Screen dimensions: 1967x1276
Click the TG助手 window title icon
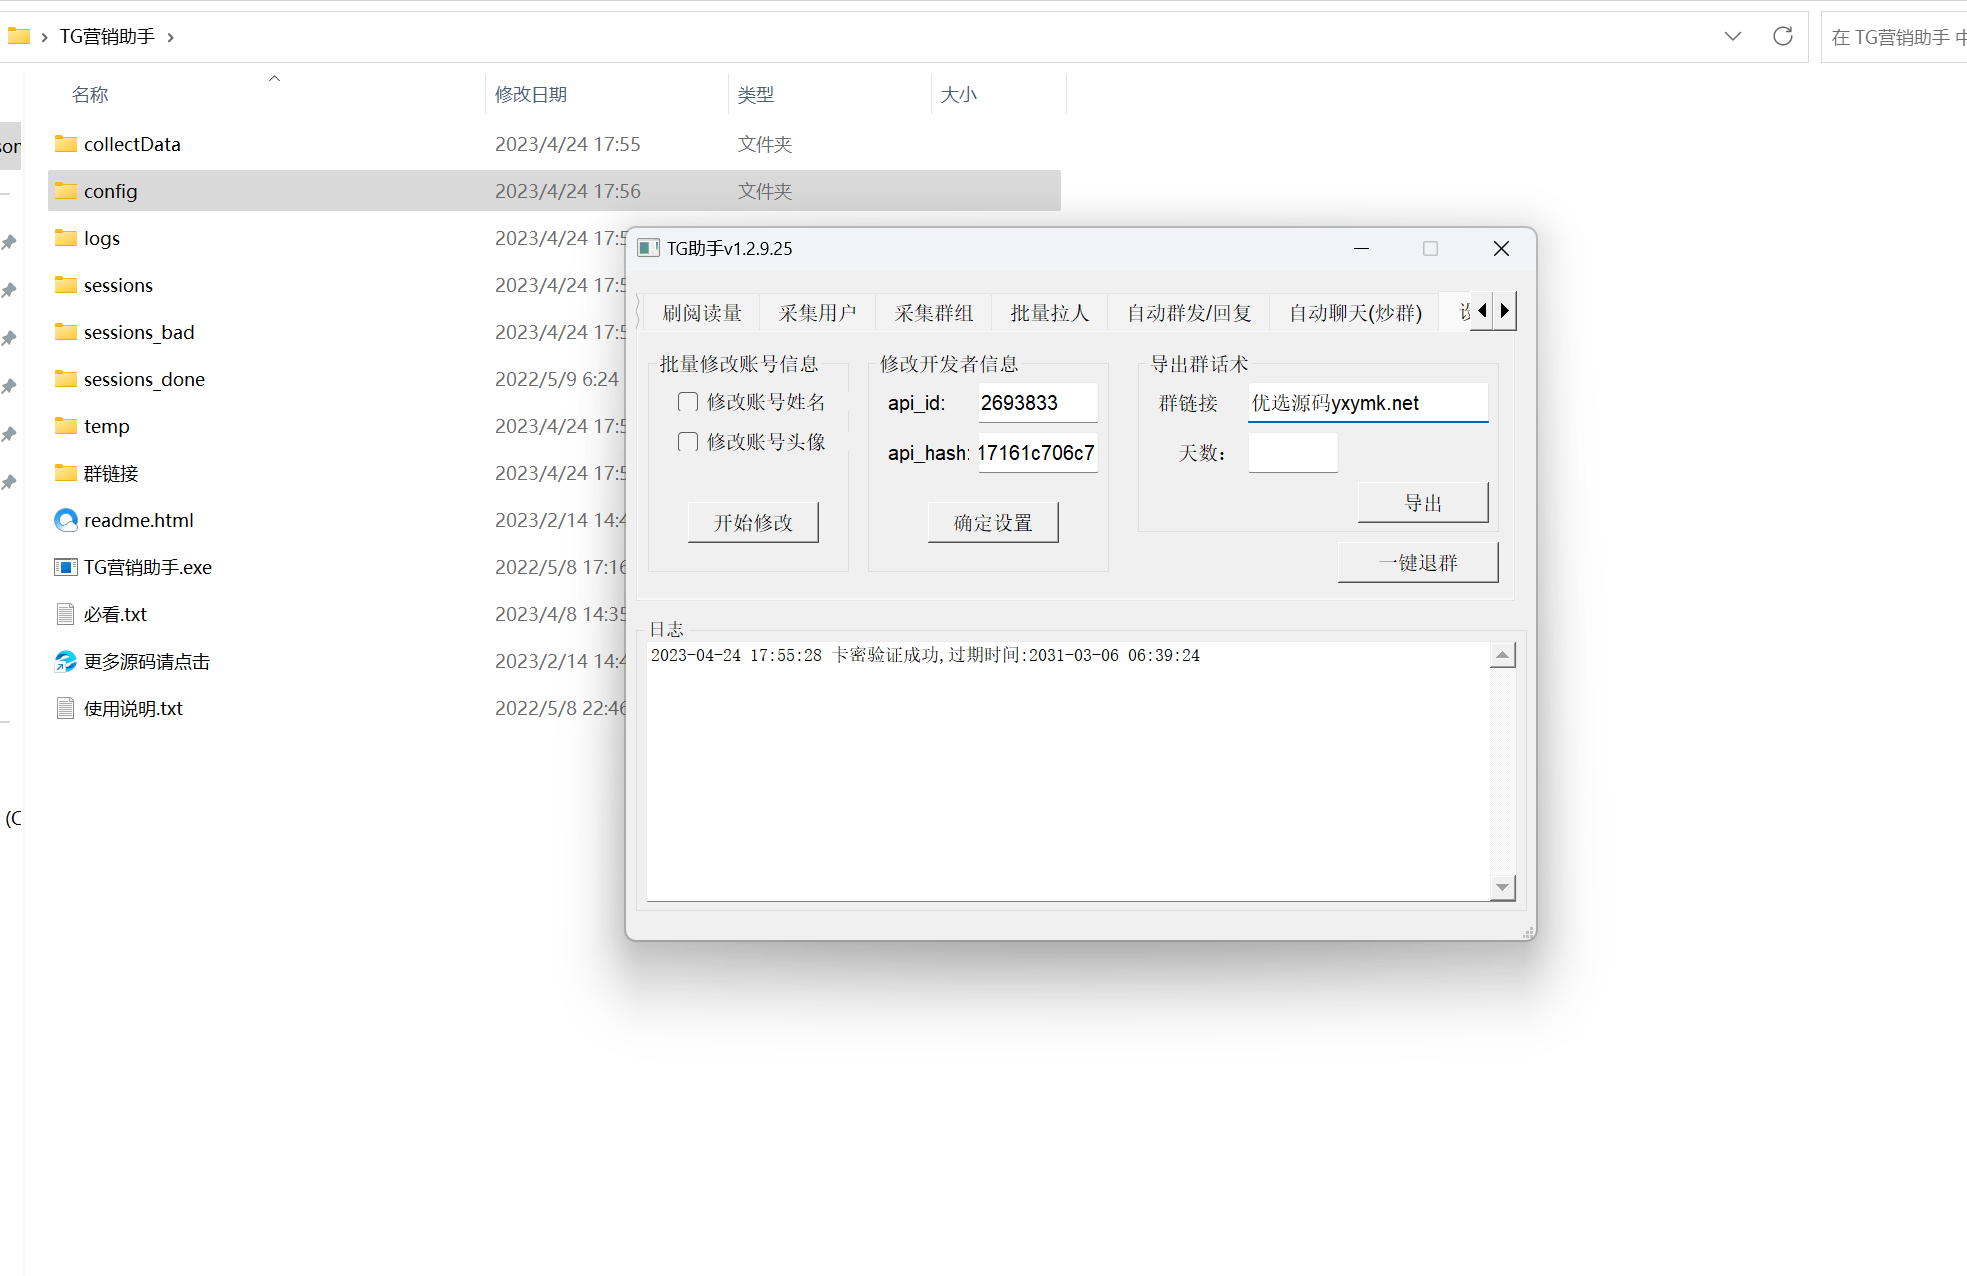pyautogui.click(x=648, y=248)
